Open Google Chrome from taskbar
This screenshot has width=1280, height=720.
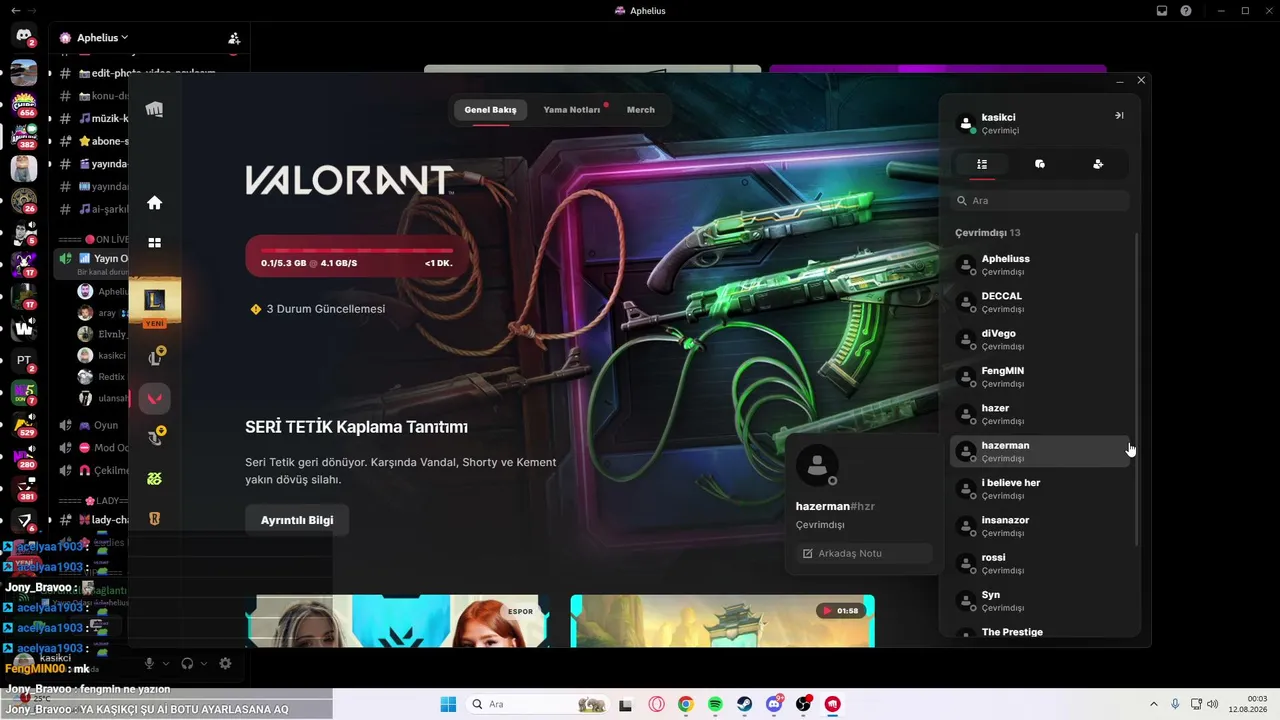[x=685, y=704]
